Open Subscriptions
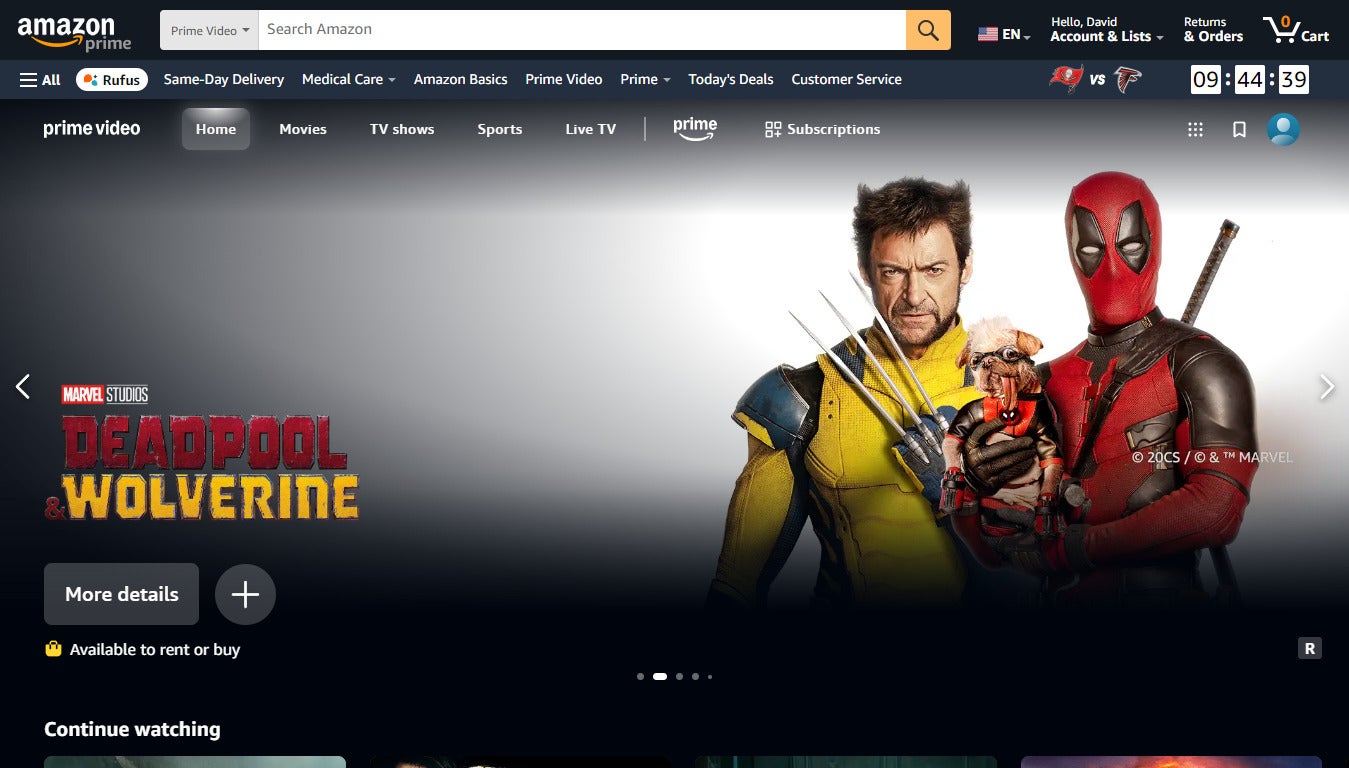Screen dimensions: 1349x768 [x=822, y=129]
